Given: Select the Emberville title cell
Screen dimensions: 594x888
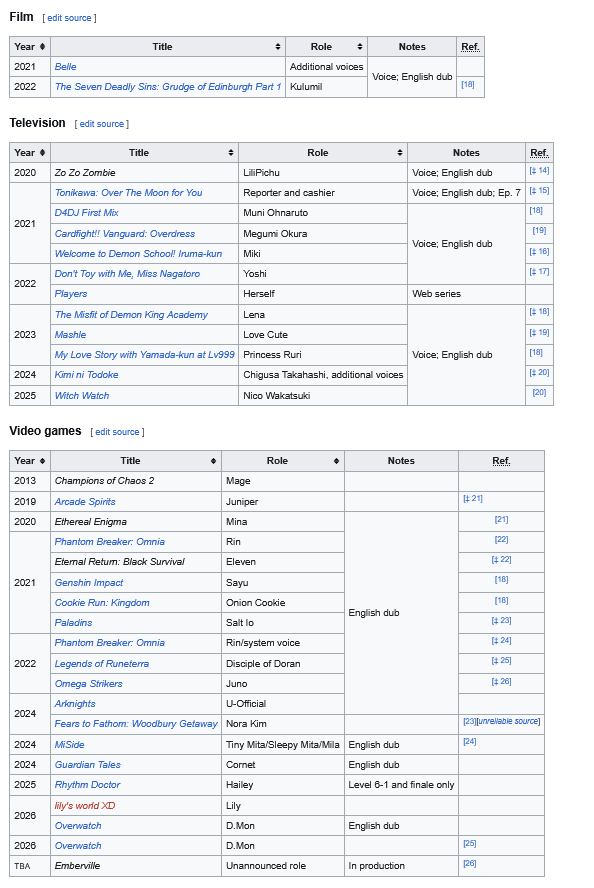Looking at the screenshot, I should (136, 866).
